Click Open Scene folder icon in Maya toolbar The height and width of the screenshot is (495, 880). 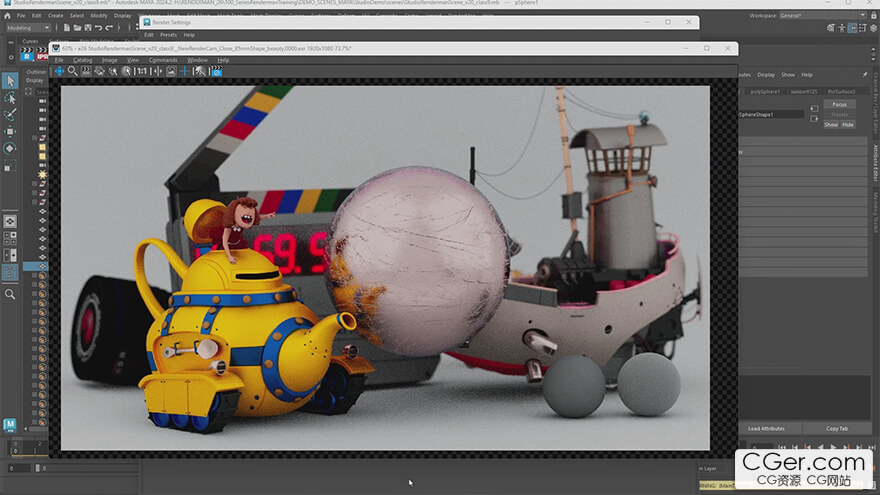[77, 28]
